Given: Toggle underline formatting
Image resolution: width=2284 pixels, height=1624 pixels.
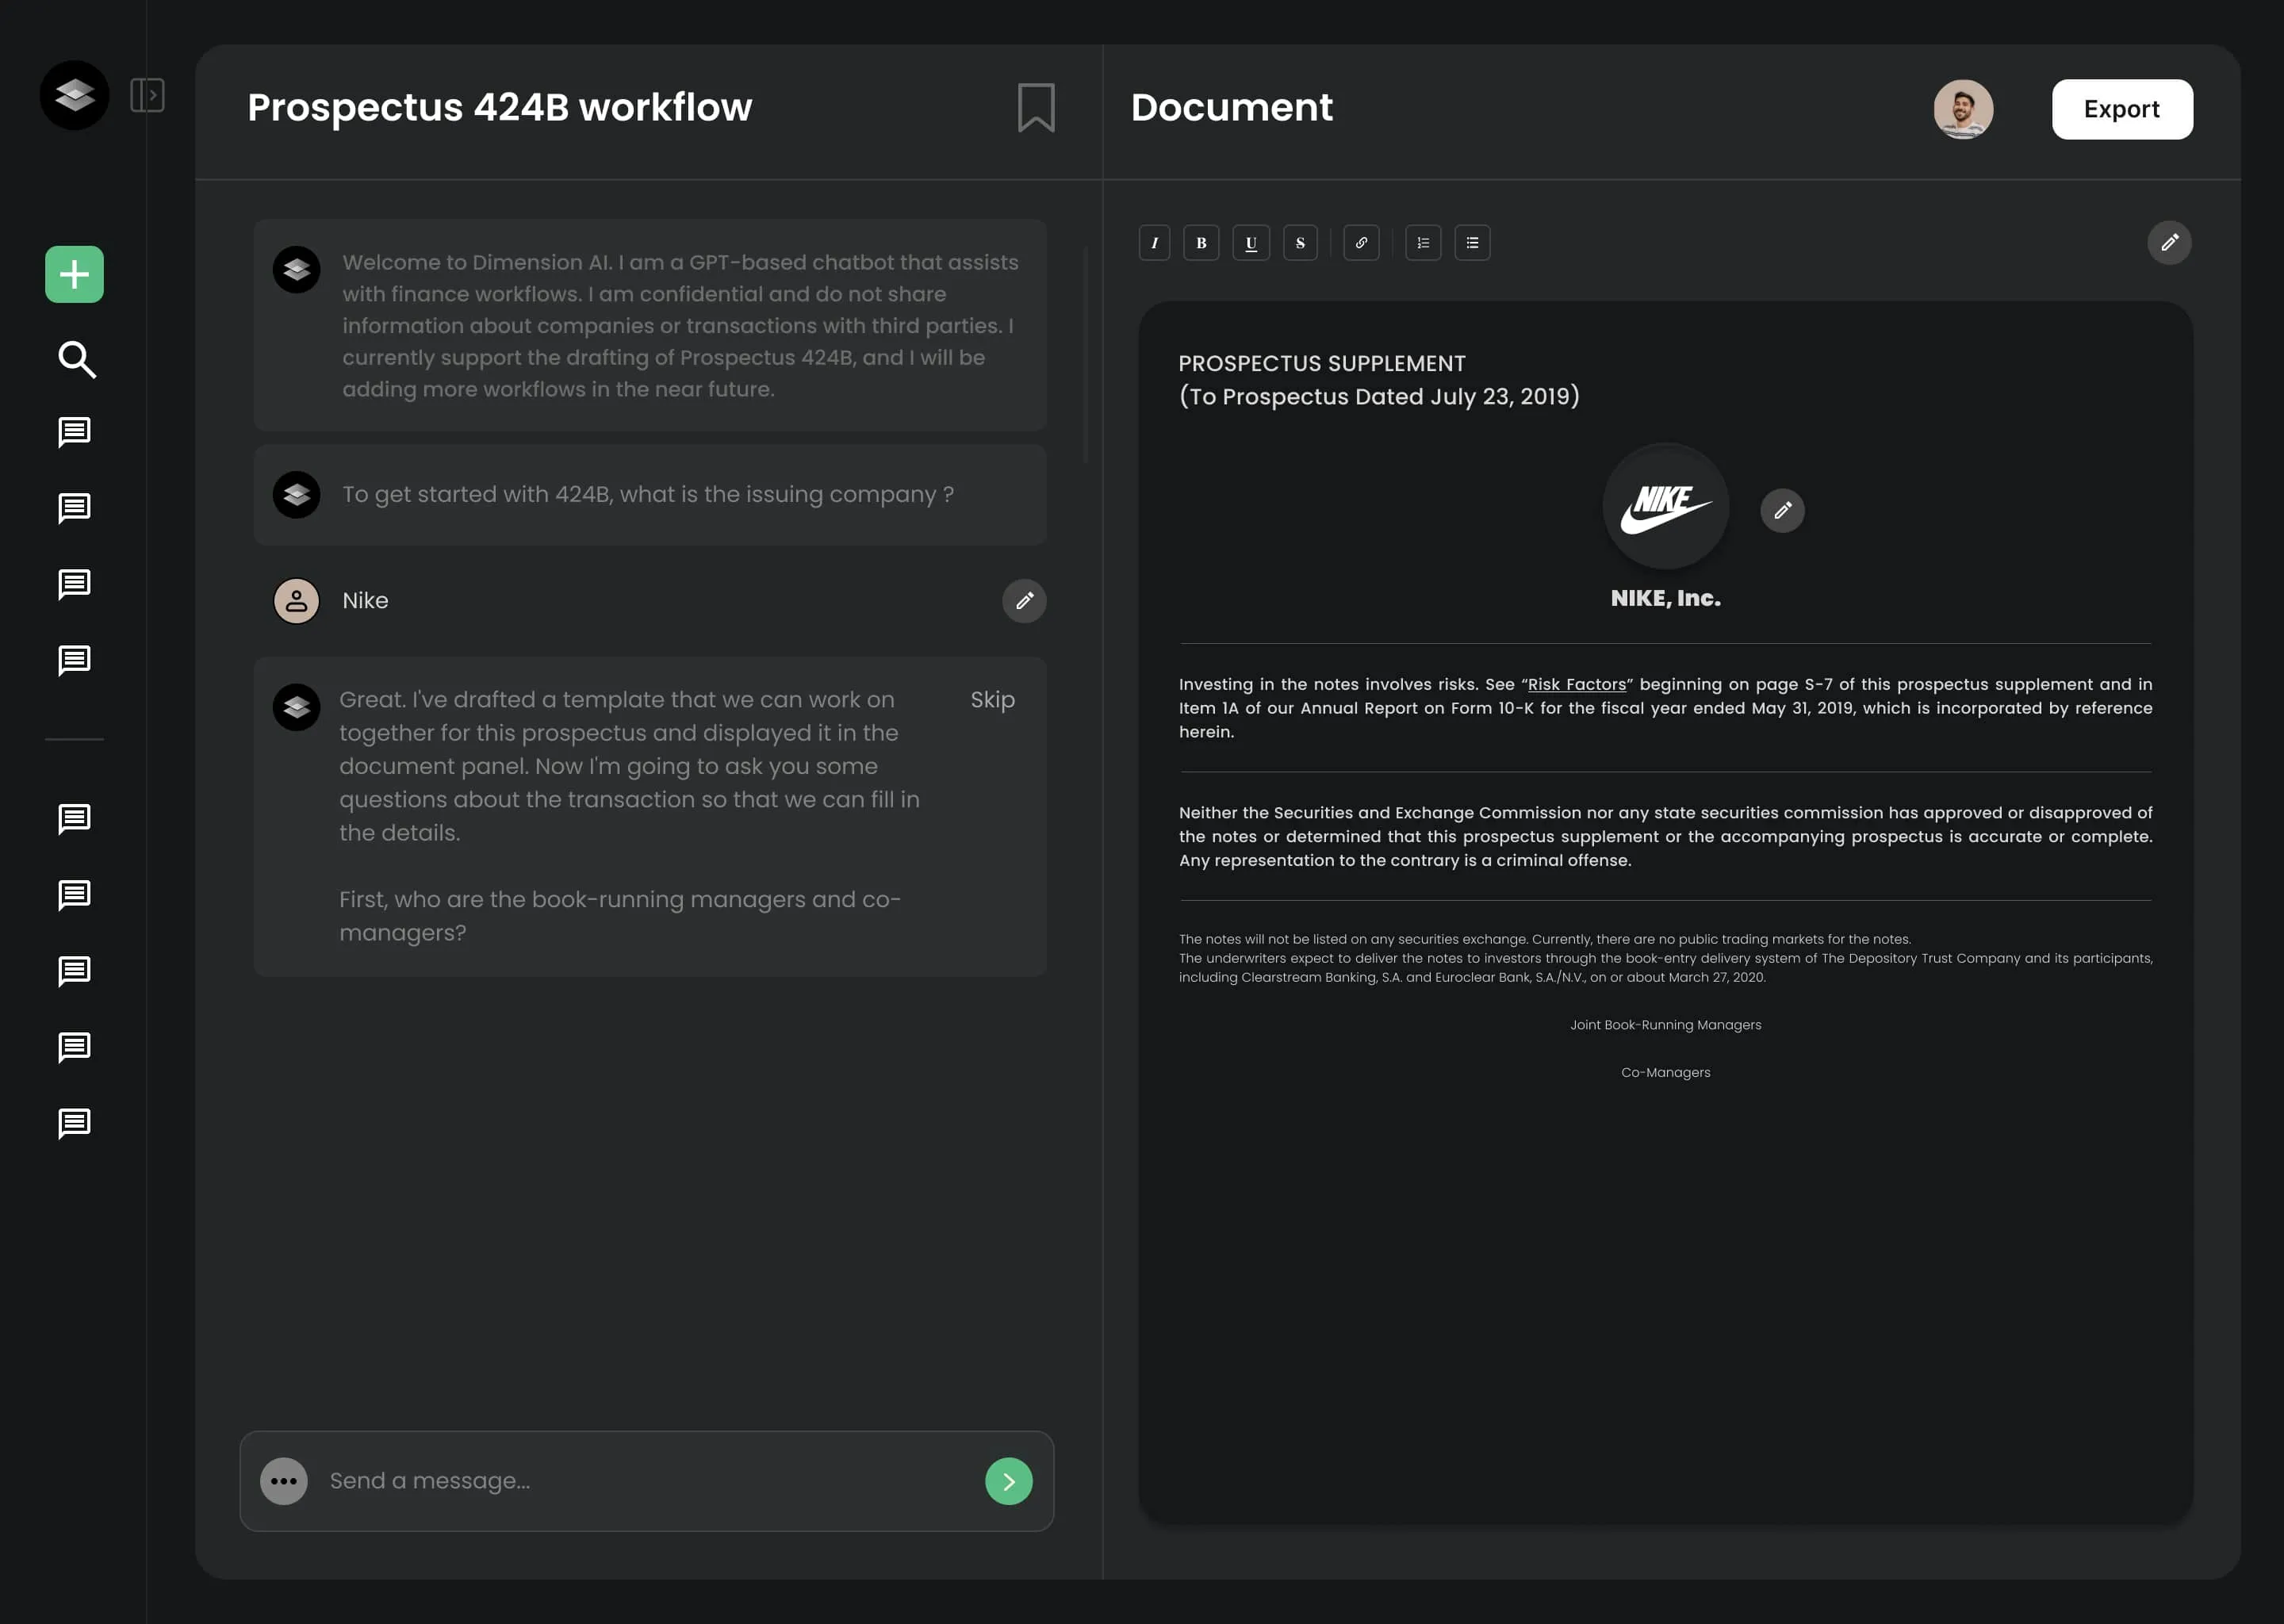Looking at the screenshot, I should coord(1251,242).
